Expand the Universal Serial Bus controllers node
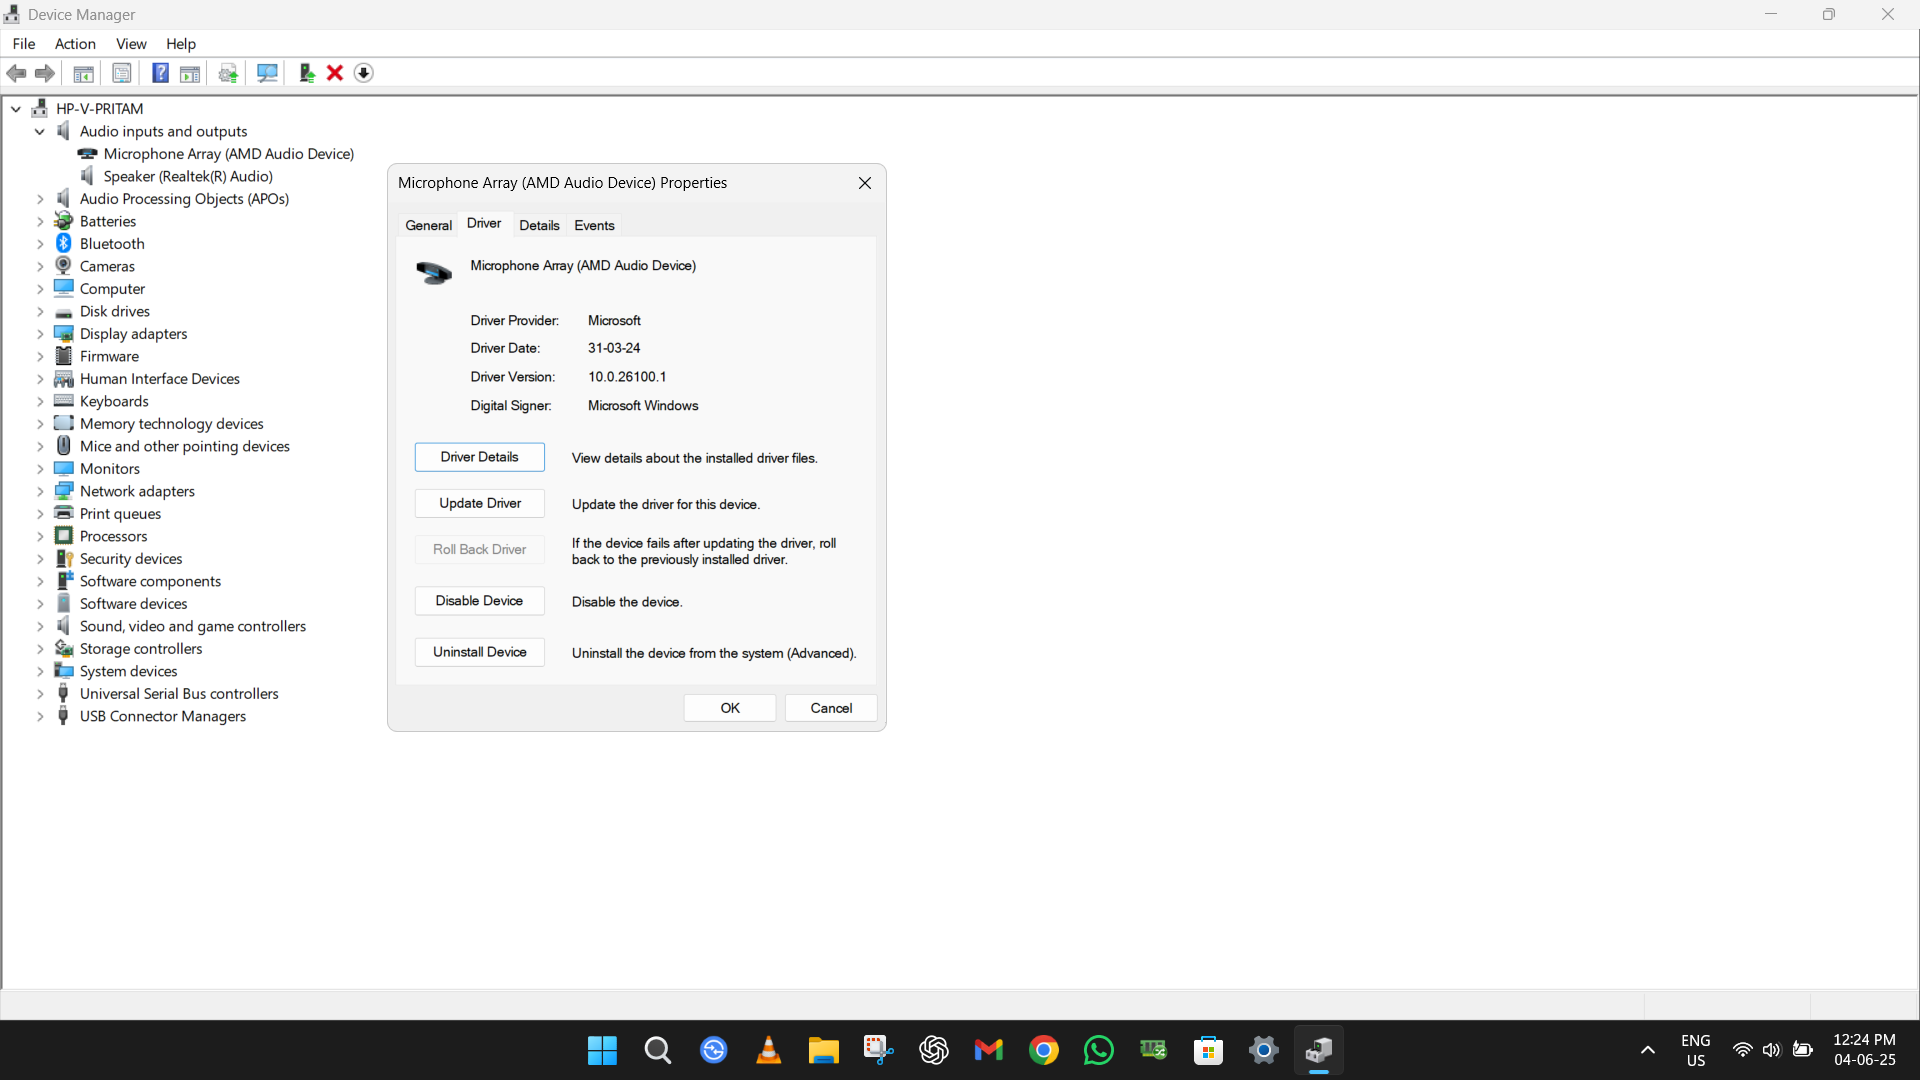 (40, 693)
